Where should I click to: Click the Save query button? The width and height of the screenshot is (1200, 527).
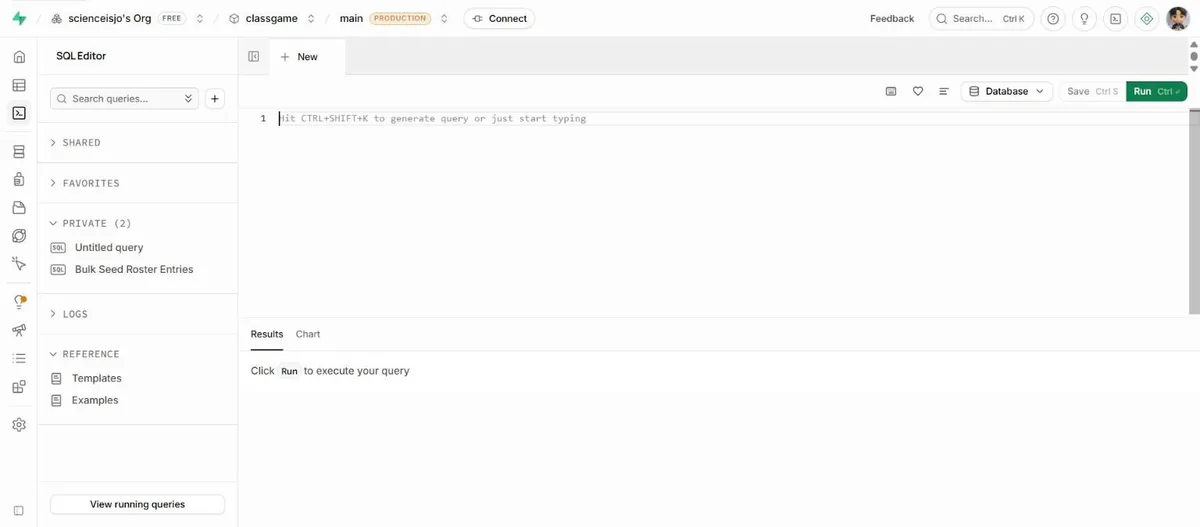coord(1092,91)
